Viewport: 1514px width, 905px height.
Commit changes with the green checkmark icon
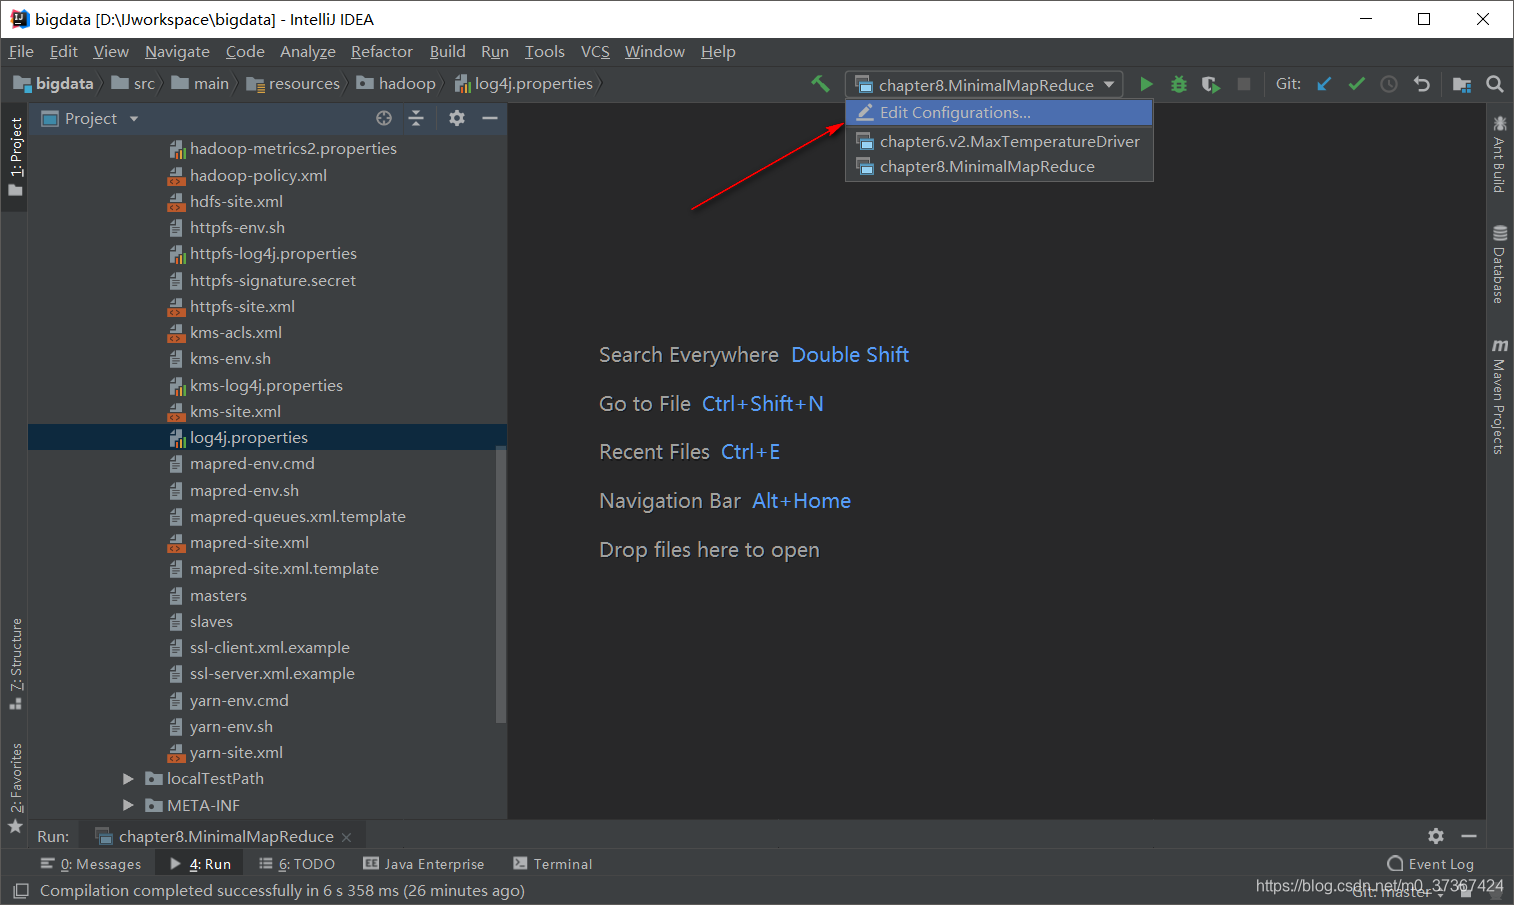(1356, 84)
